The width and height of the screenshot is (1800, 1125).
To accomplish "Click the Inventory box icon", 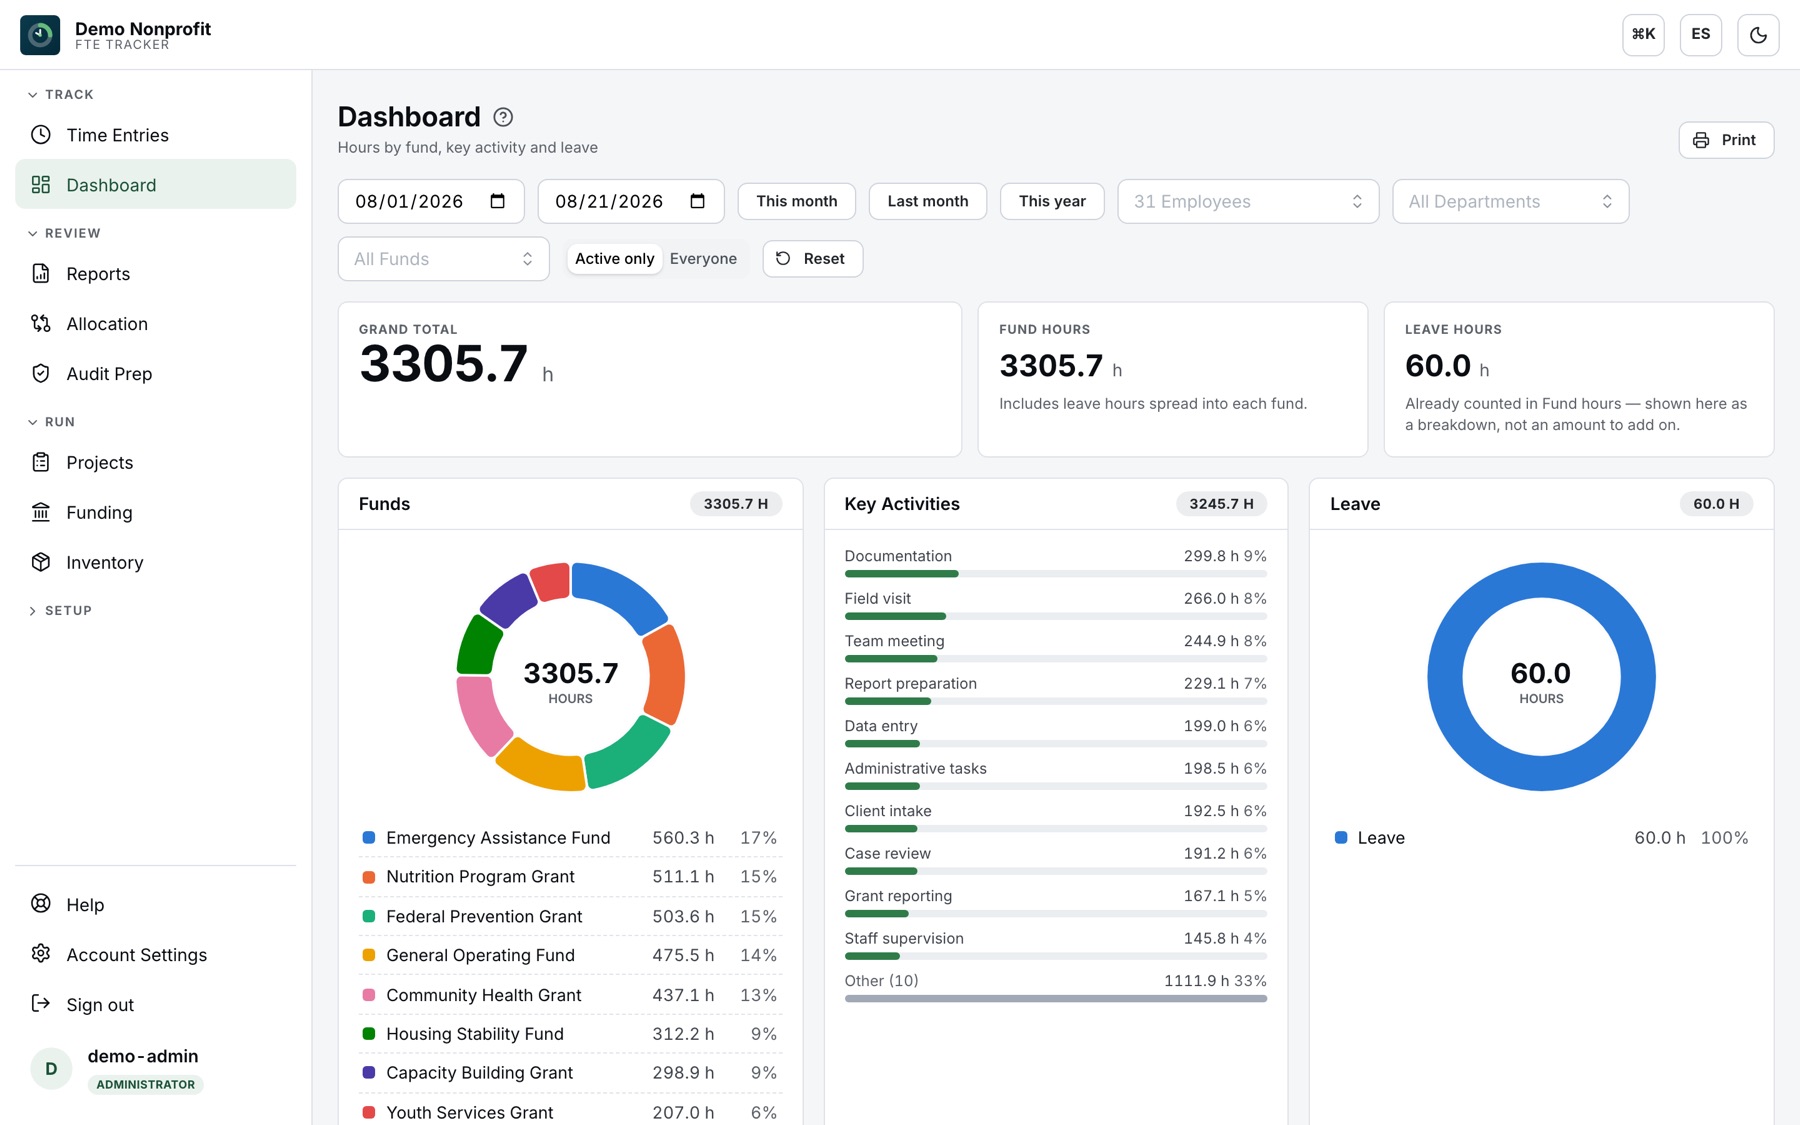I will (x=41, y=562).
